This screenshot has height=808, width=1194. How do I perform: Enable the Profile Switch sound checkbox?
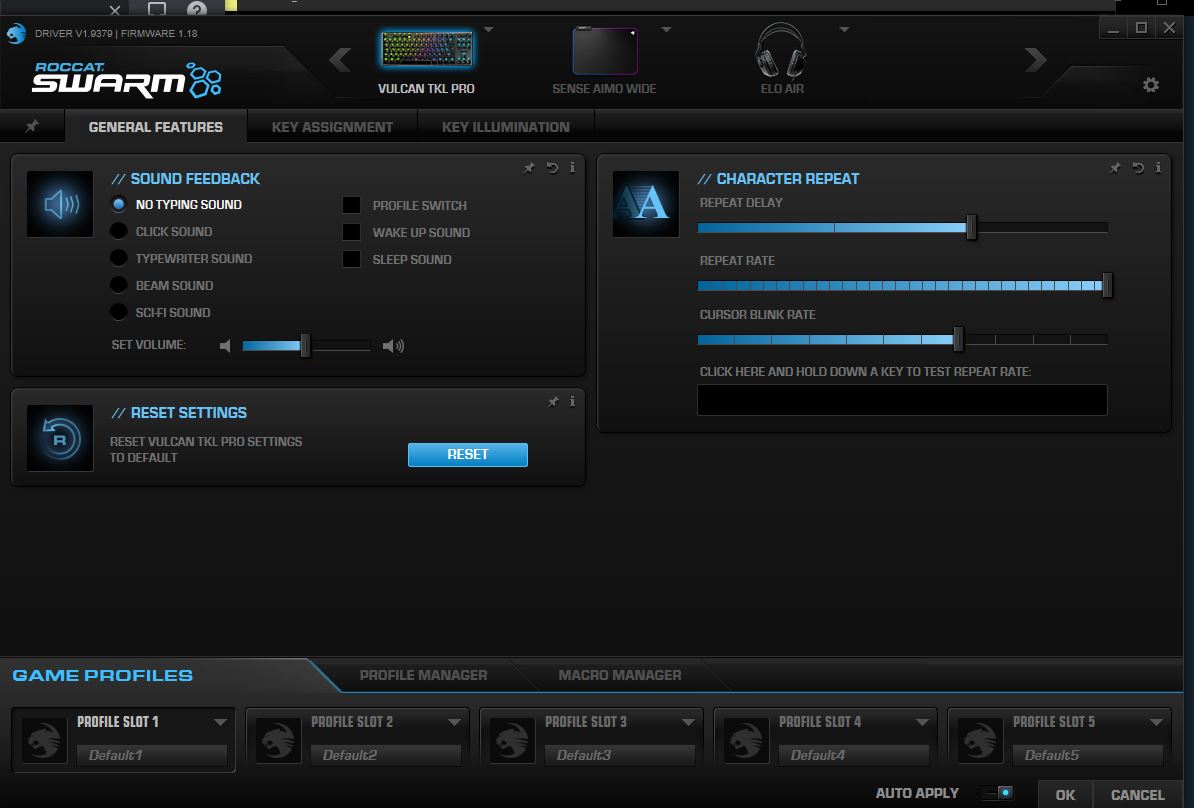pos(352,205)
